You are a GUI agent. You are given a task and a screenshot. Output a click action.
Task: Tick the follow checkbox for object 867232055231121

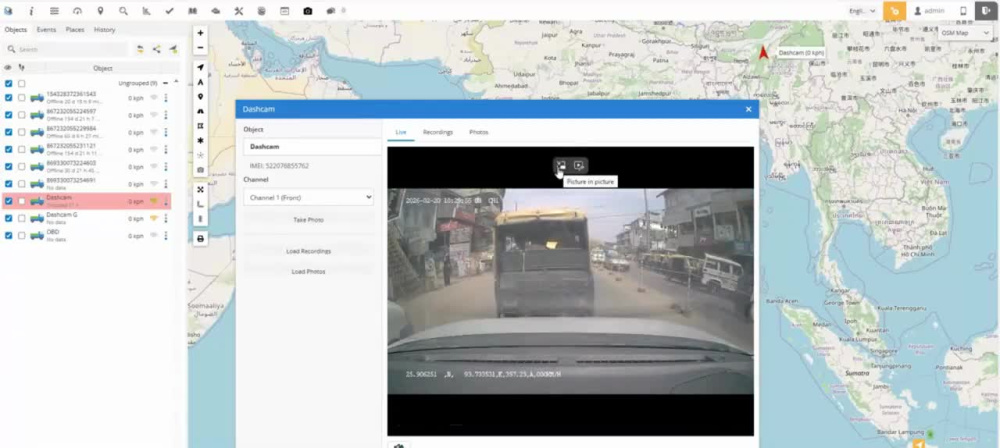pos(22,149)
